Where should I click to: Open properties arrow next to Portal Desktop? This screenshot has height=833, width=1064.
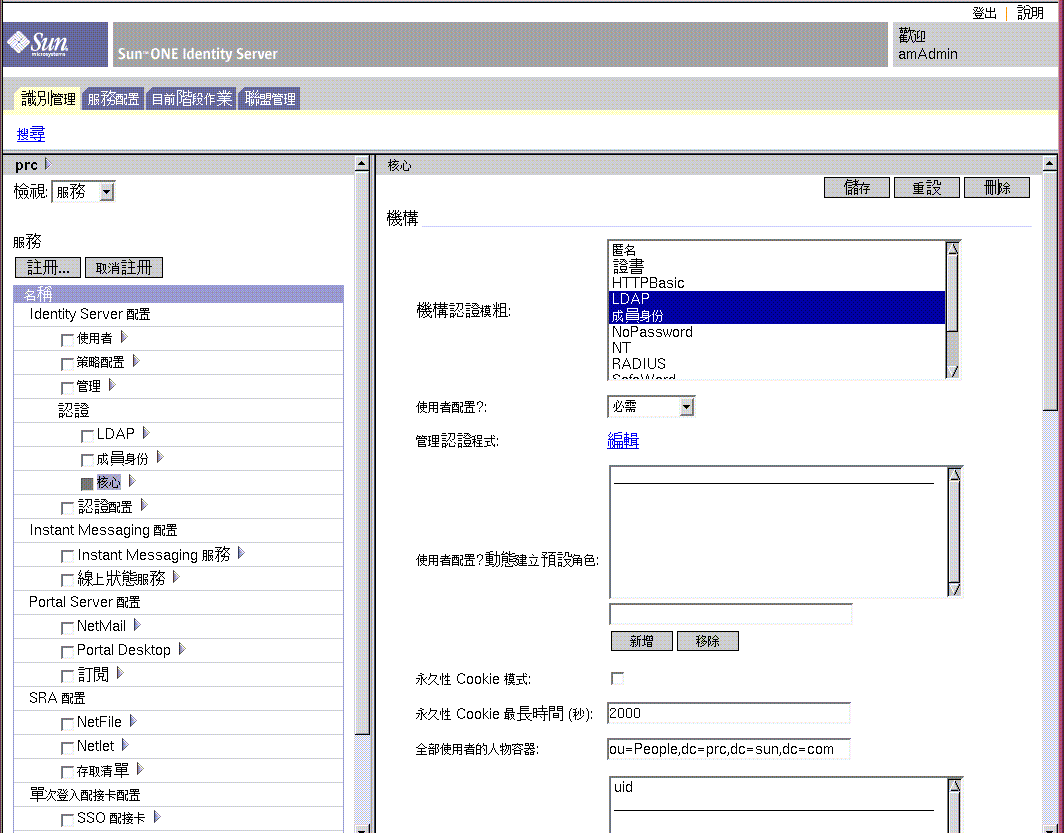click(182, 649)
